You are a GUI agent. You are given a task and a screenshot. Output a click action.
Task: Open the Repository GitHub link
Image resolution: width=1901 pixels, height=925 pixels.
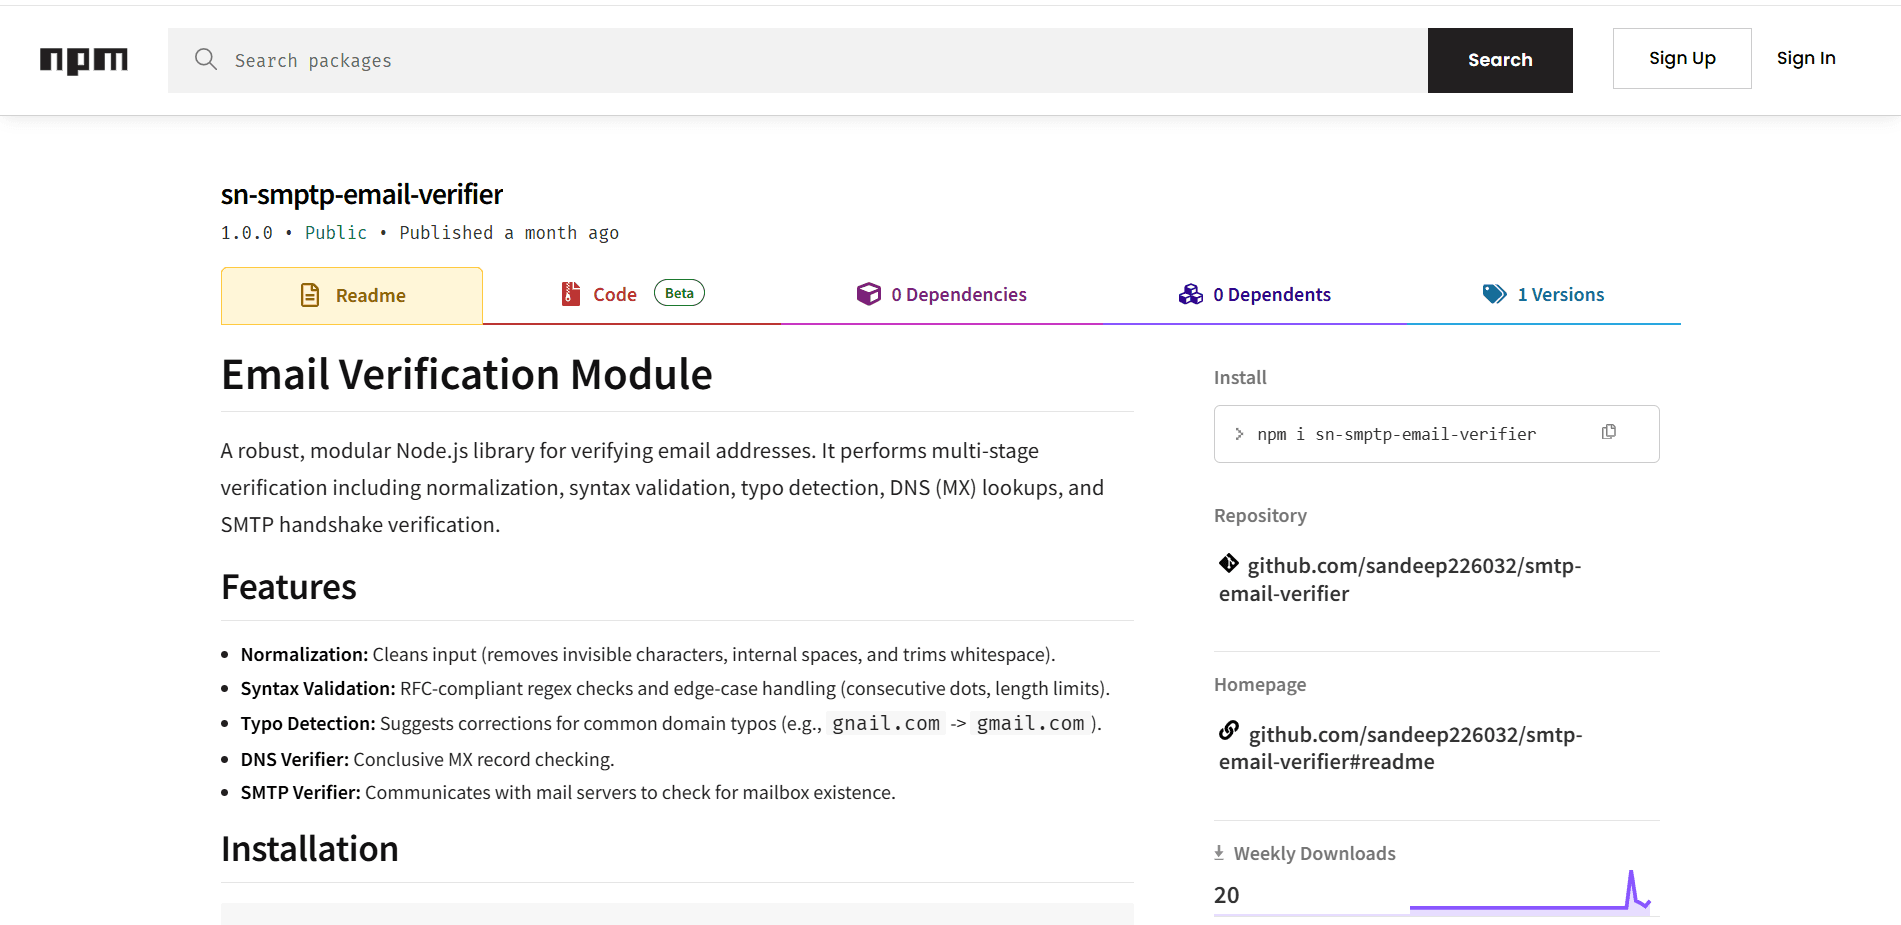tap(1400, 579)
